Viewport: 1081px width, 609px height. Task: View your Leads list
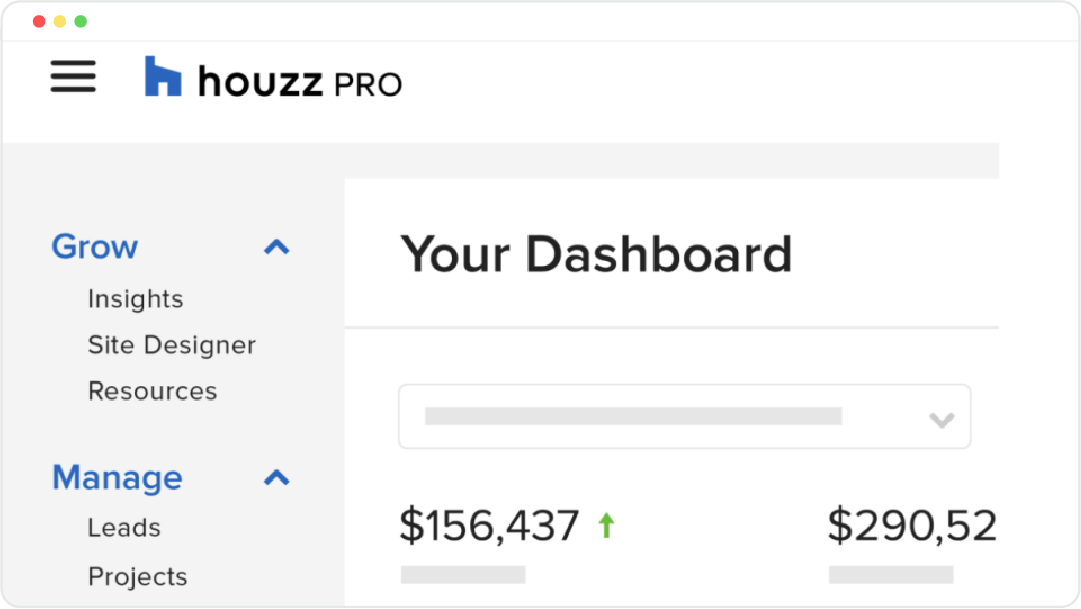click(124, 527)
